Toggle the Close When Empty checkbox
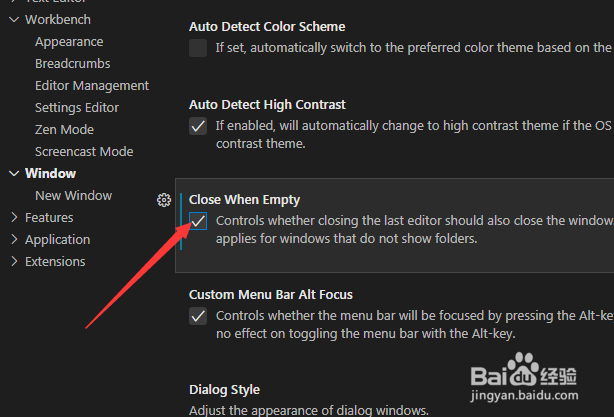Viewport: 614px width, 417px height. 198,222
